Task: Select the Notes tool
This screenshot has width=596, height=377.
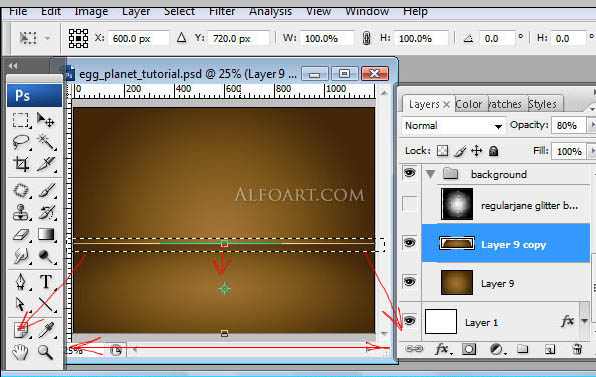Action: 21,330
